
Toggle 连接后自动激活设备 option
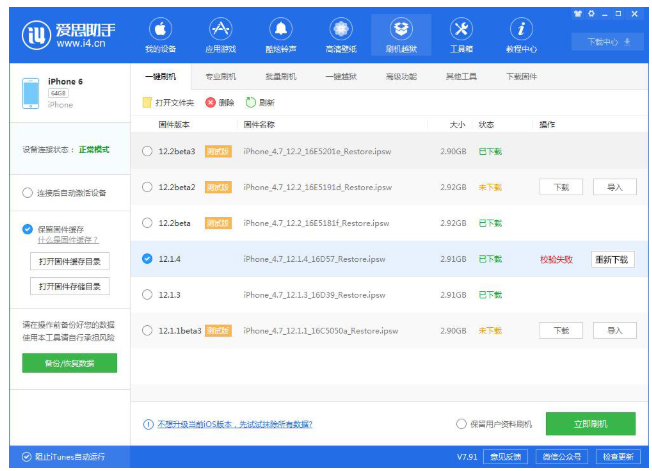(27, 193)
